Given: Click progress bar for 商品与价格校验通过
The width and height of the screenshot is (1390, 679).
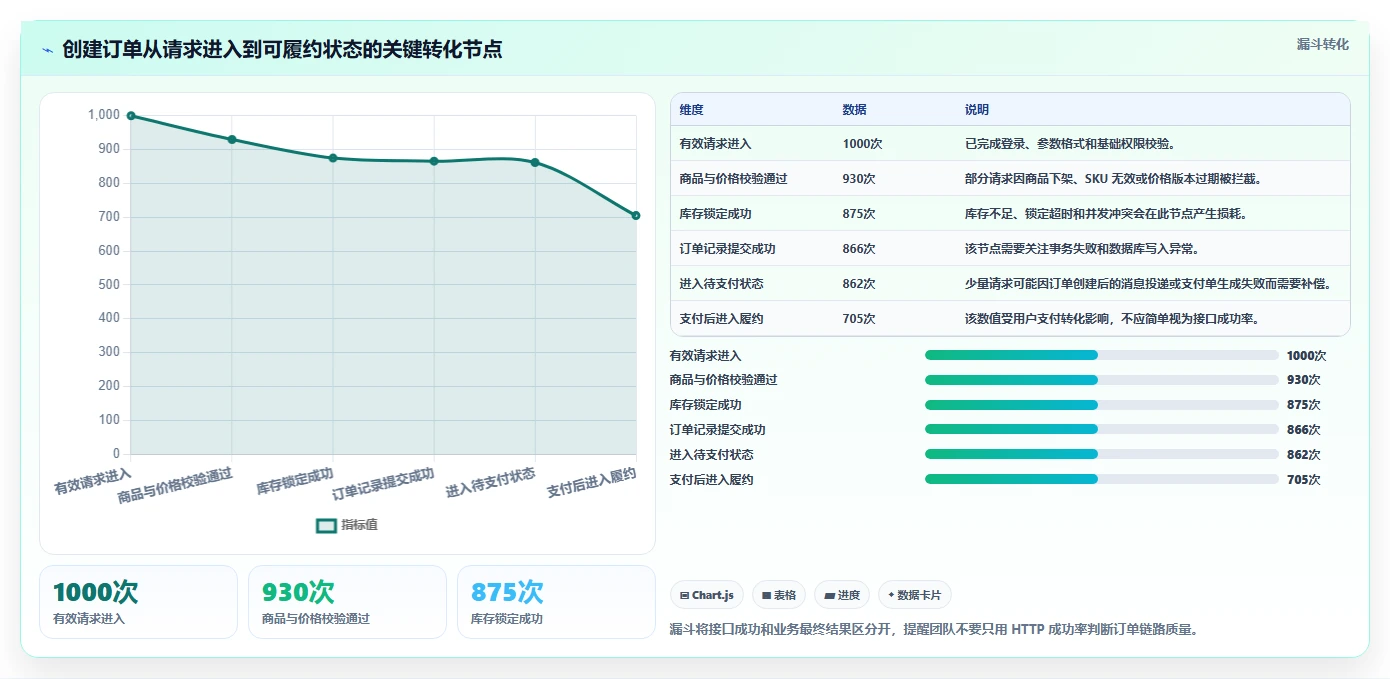Looking at the screenshot, I should pos(1102,380).
